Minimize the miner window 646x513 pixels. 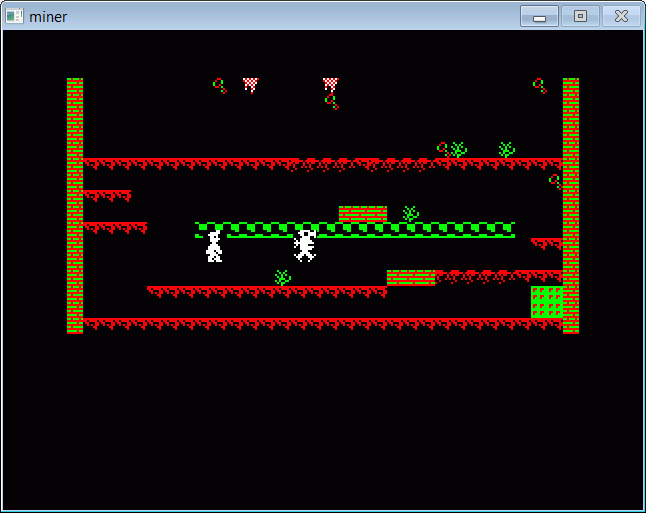[x=539, y=16]
